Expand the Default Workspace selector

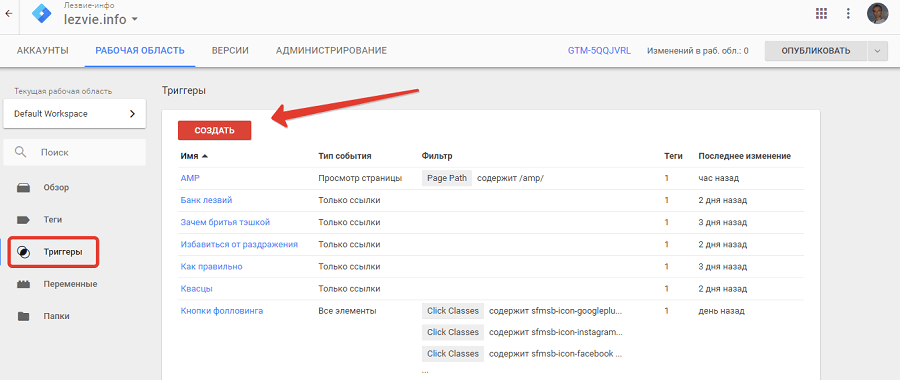(75, 114)
